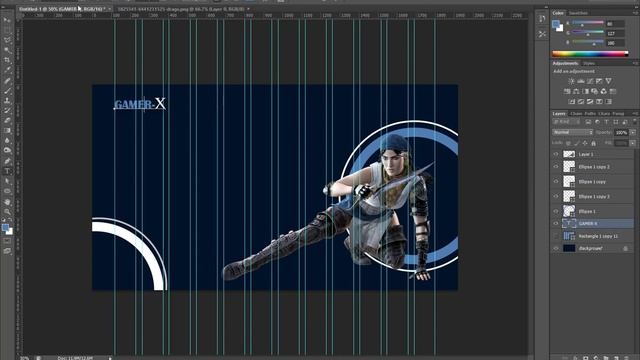Hide the Ellipse 1 copy 2 layer
The height and width of the screenshot is (360, 640).
[556, 167]
